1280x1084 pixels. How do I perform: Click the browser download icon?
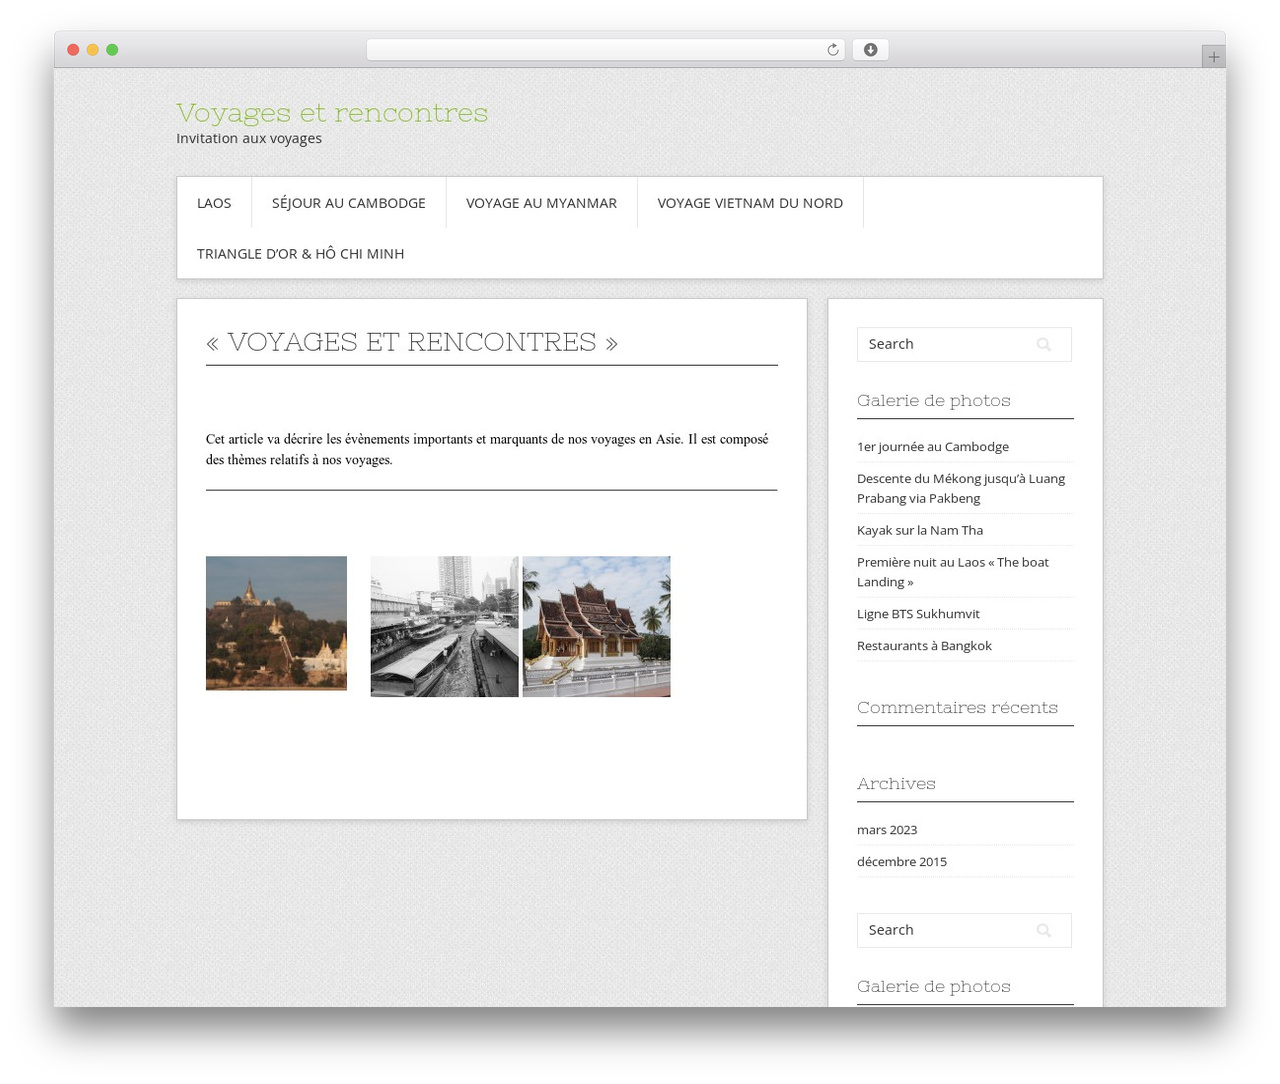click(x=870, y=50)
